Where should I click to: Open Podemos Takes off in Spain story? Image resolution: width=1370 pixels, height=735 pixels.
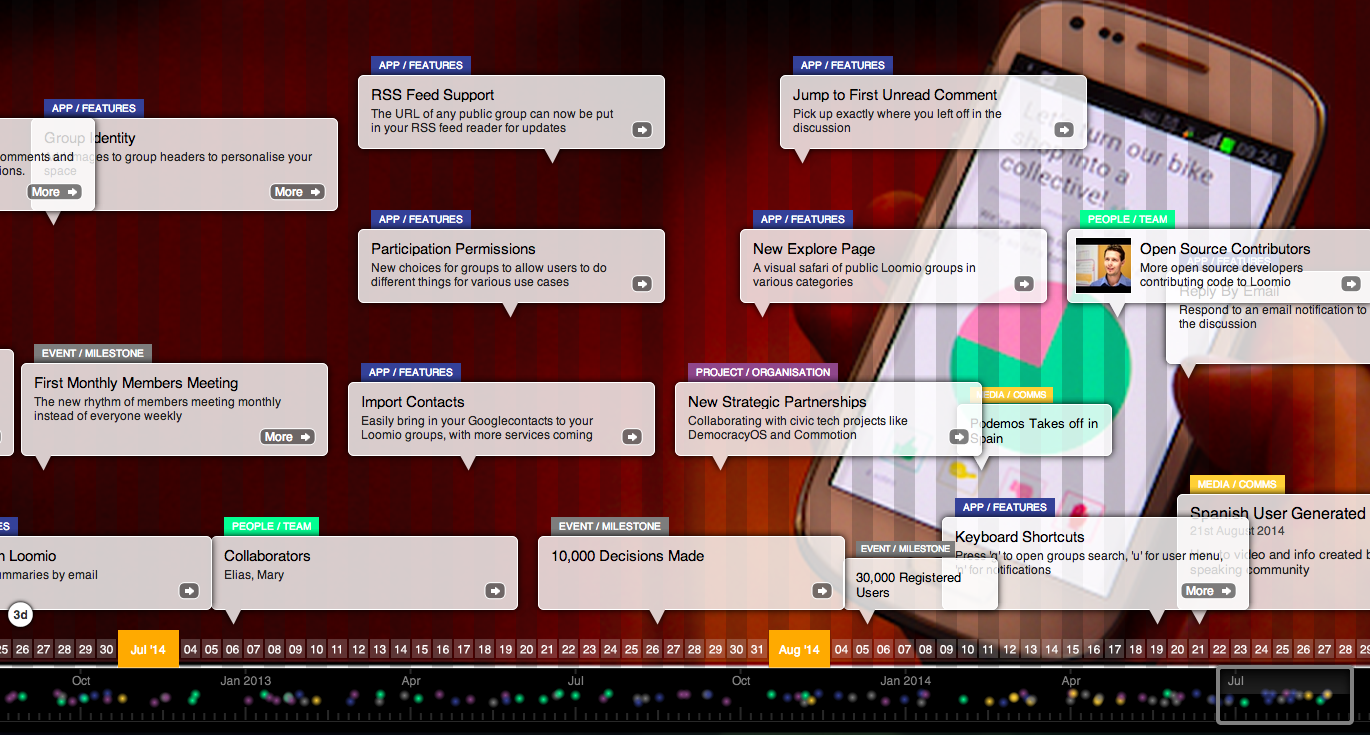pyautogui.click(x=1034, y=431)
